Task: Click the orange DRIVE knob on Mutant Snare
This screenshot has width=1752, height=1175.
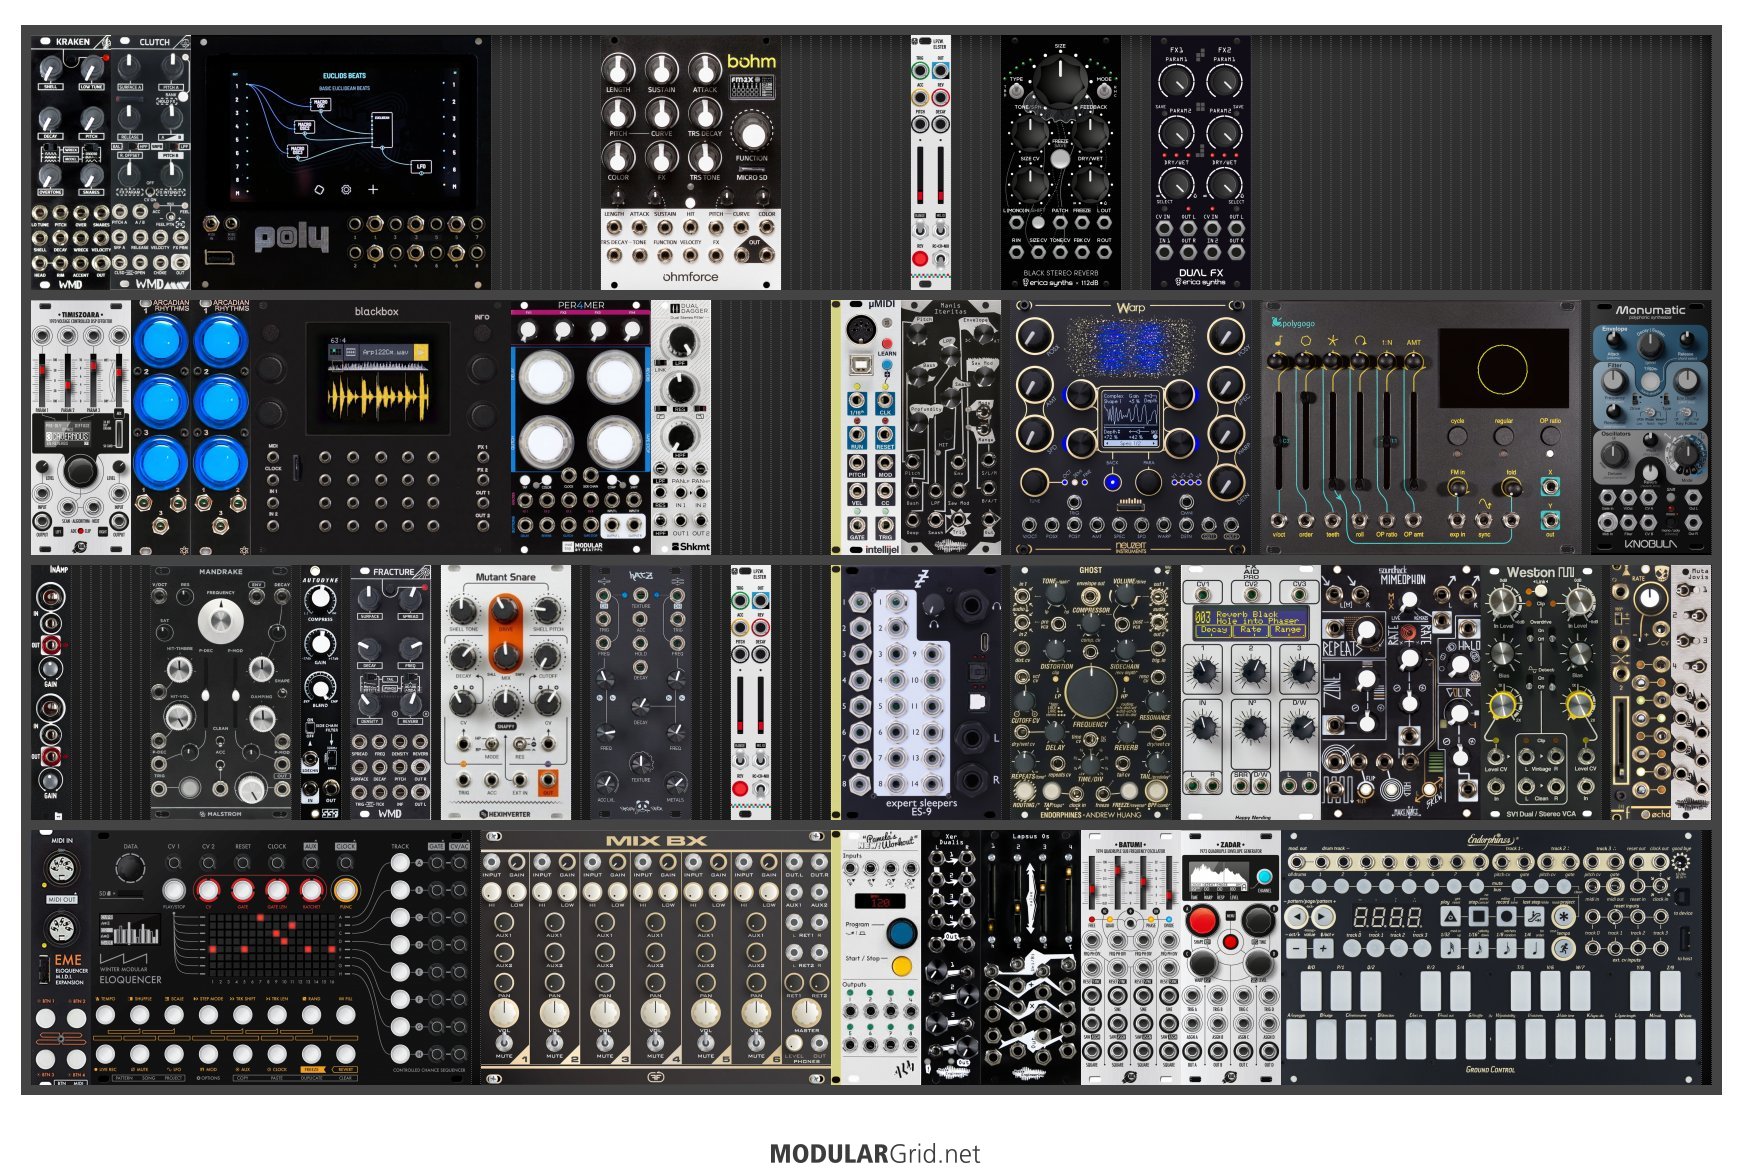Action: coord(505,609)
